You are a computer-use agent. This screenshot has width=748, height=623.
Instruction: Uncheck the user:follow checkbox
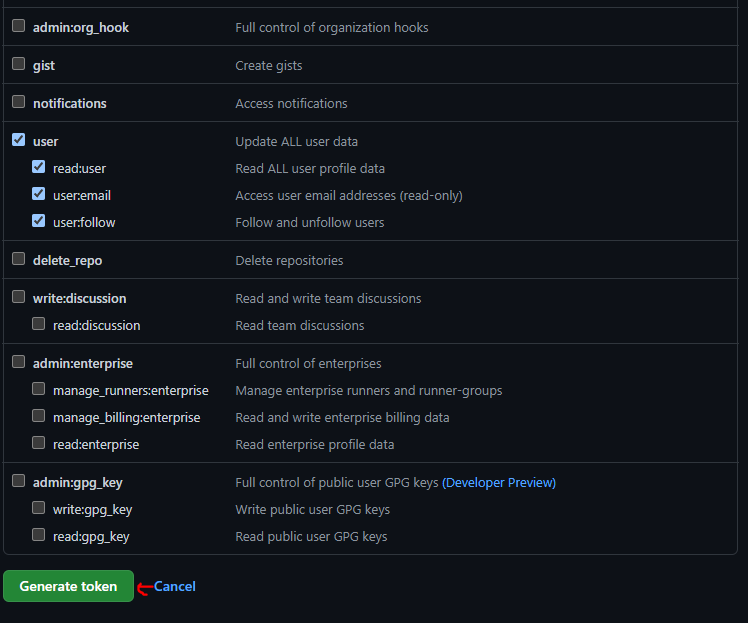pos(39,221)
